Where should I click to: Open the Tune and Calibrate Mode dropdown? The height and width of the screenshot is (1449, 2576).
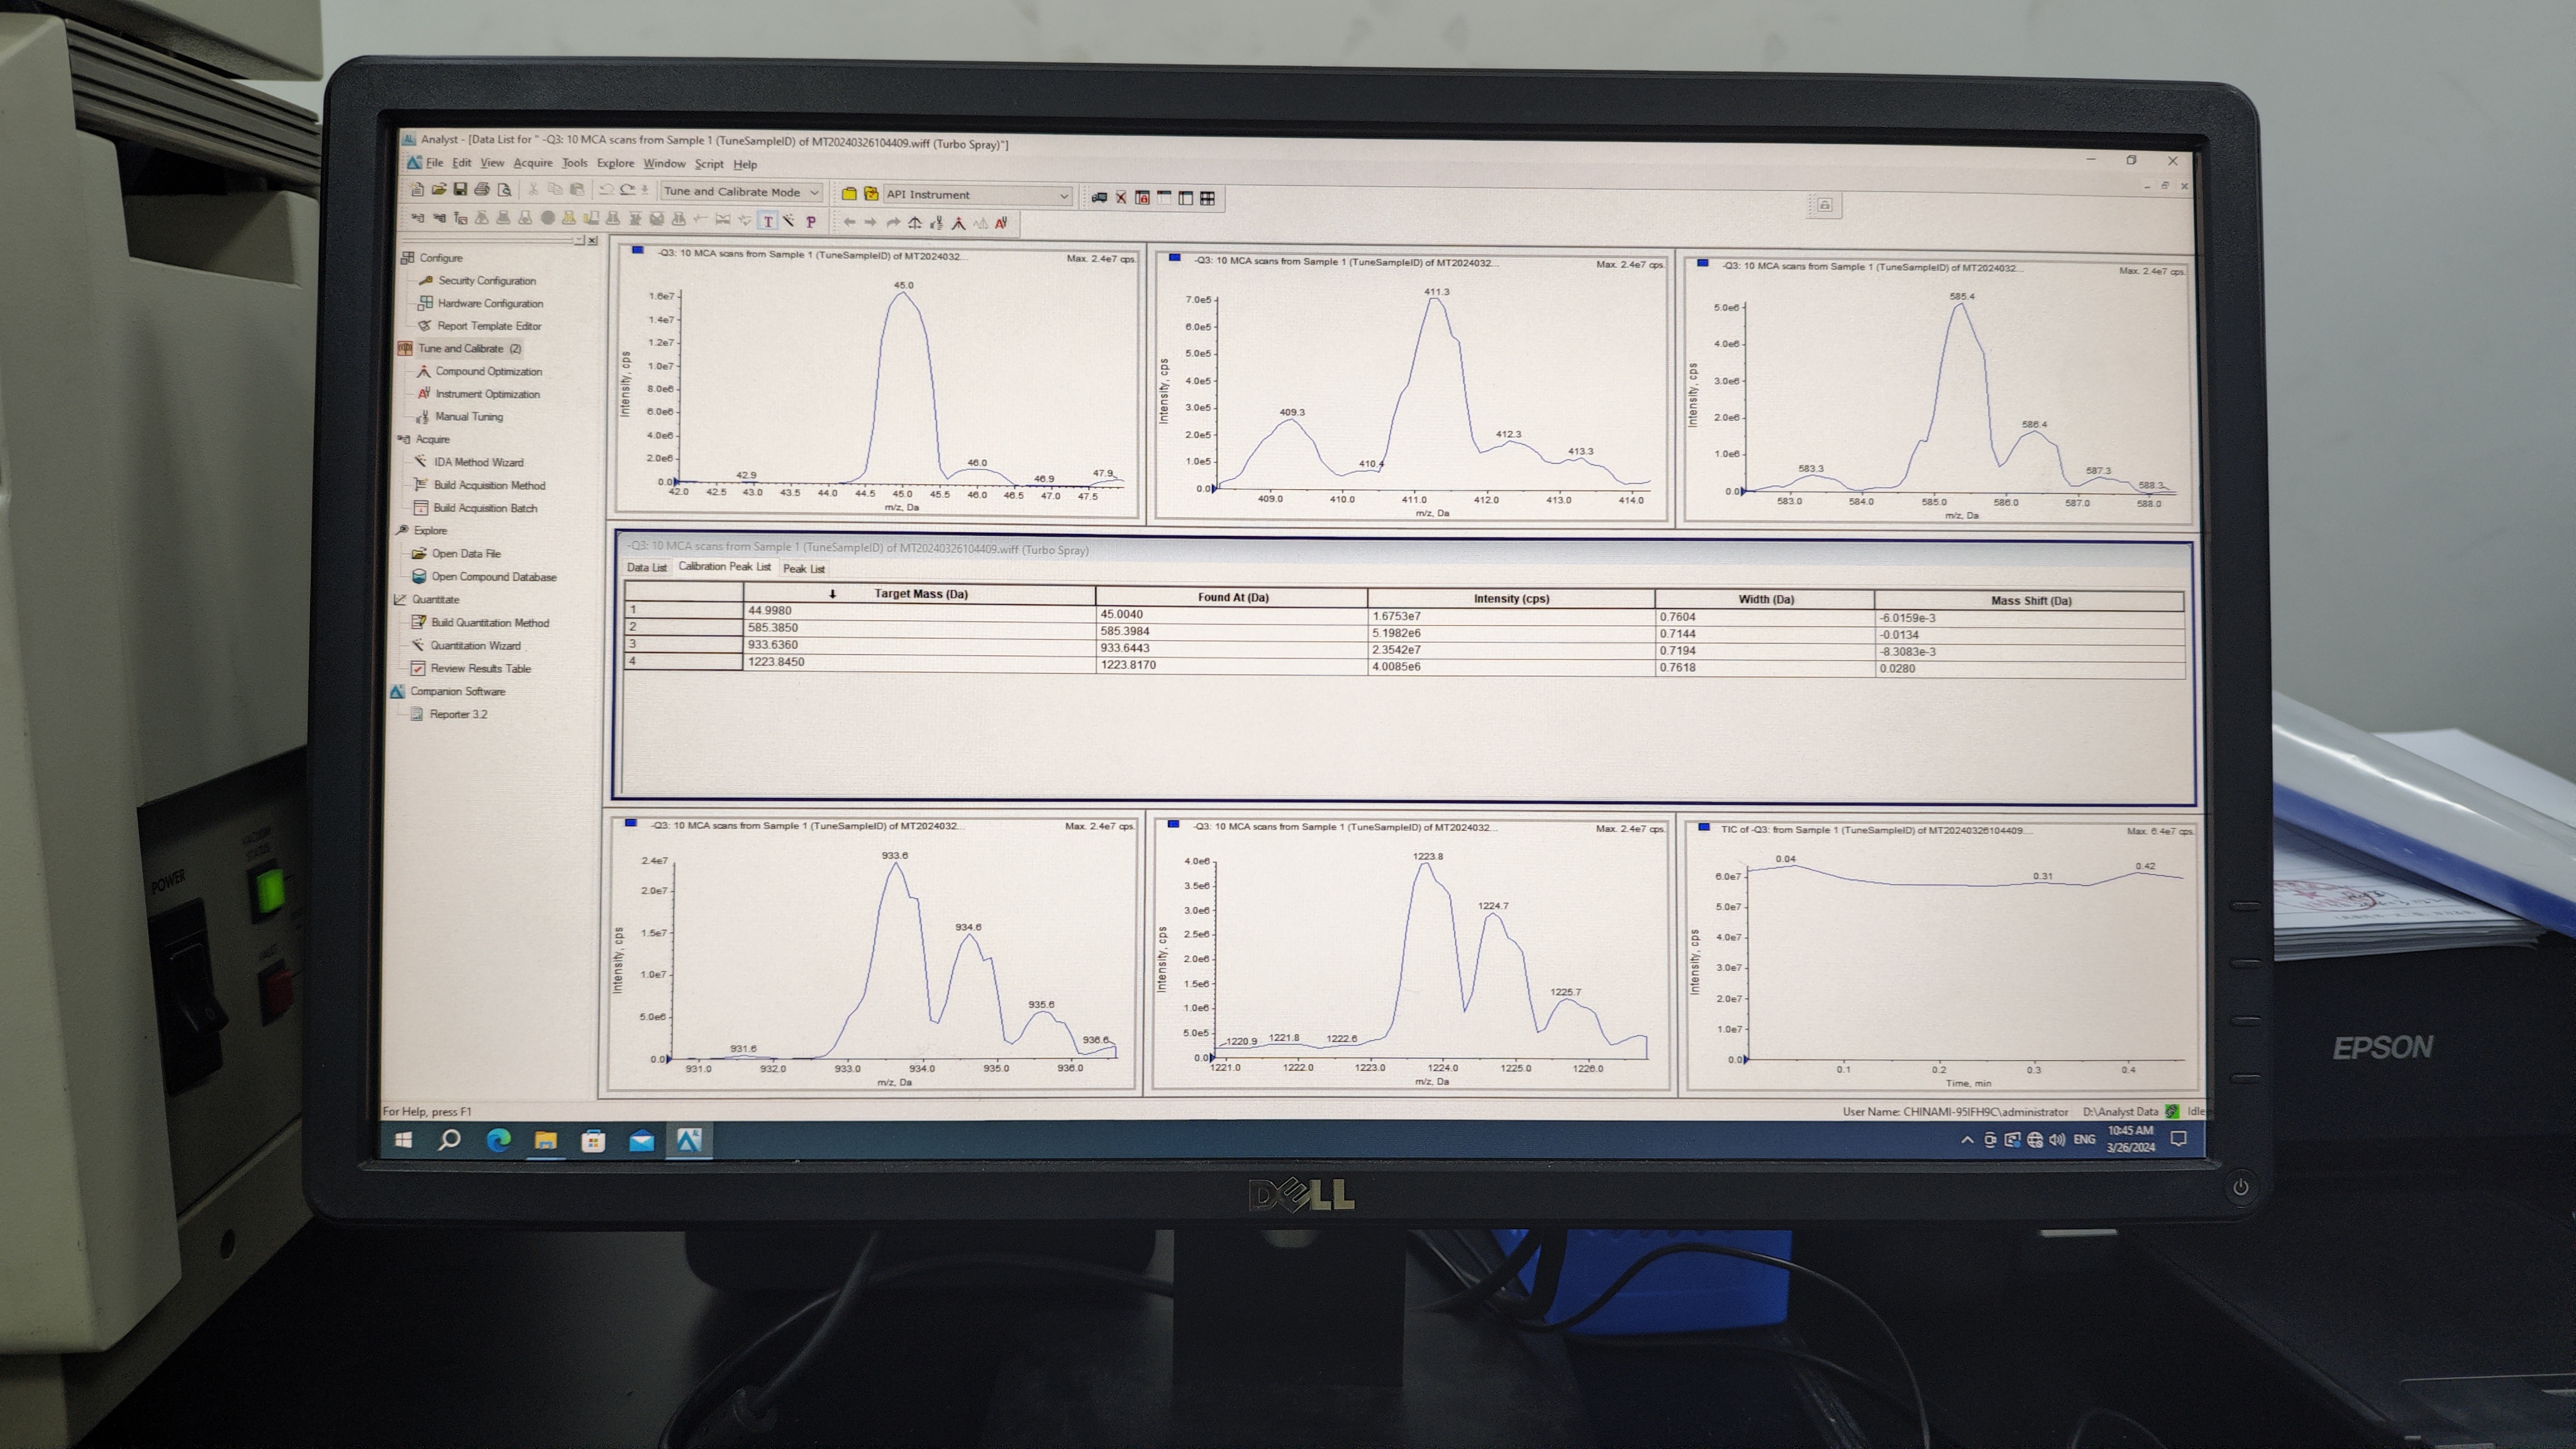[814, 192]
